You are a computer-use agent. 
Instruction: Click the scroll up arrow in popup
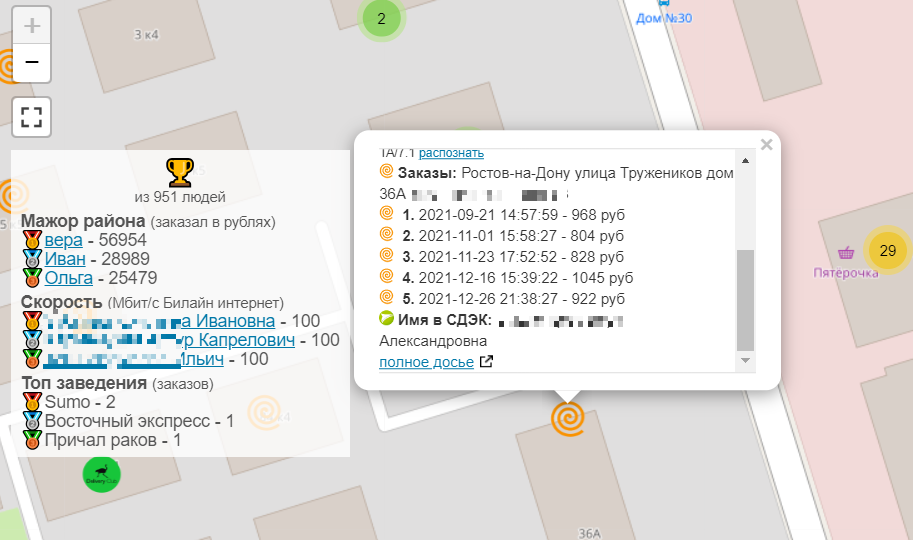click(x=745, y=160)
